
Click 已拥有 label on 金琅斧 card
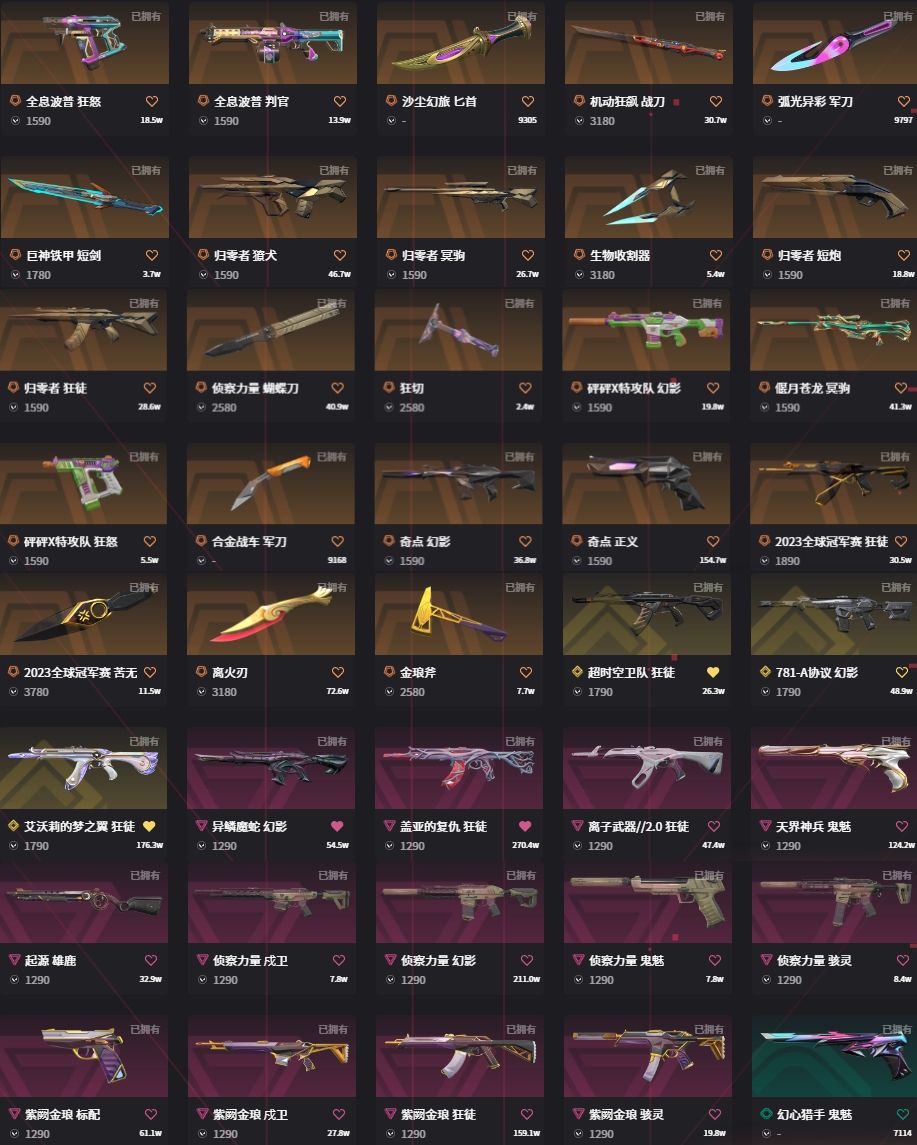pyautogui.click(x=519, y=587)
